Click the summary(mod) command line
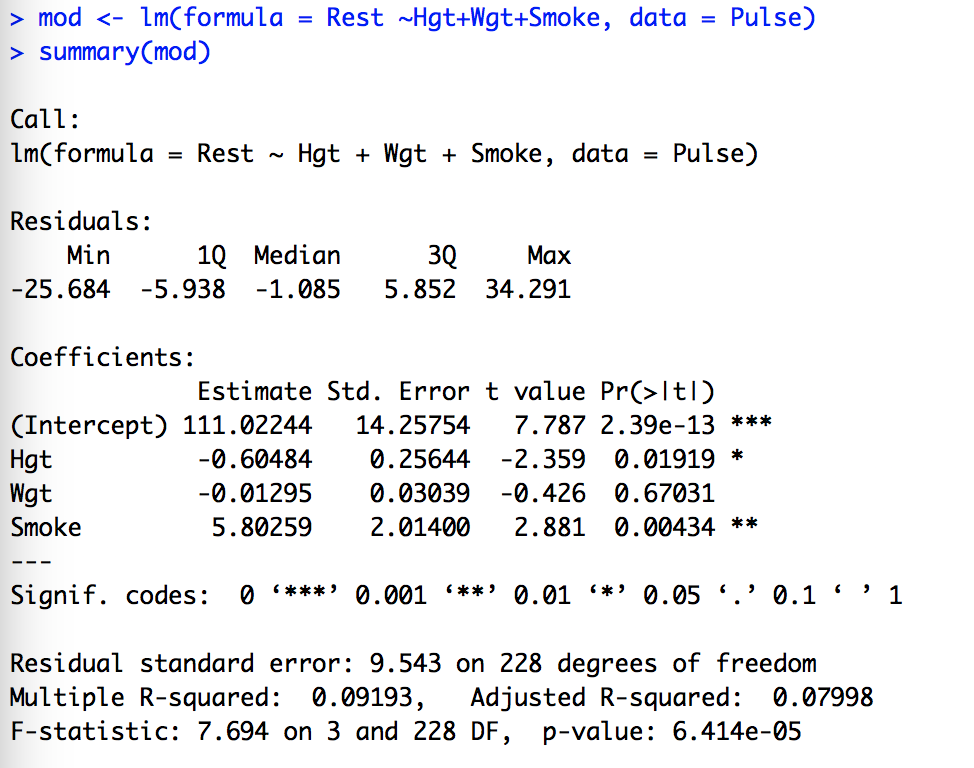 (x=125, y=52)
